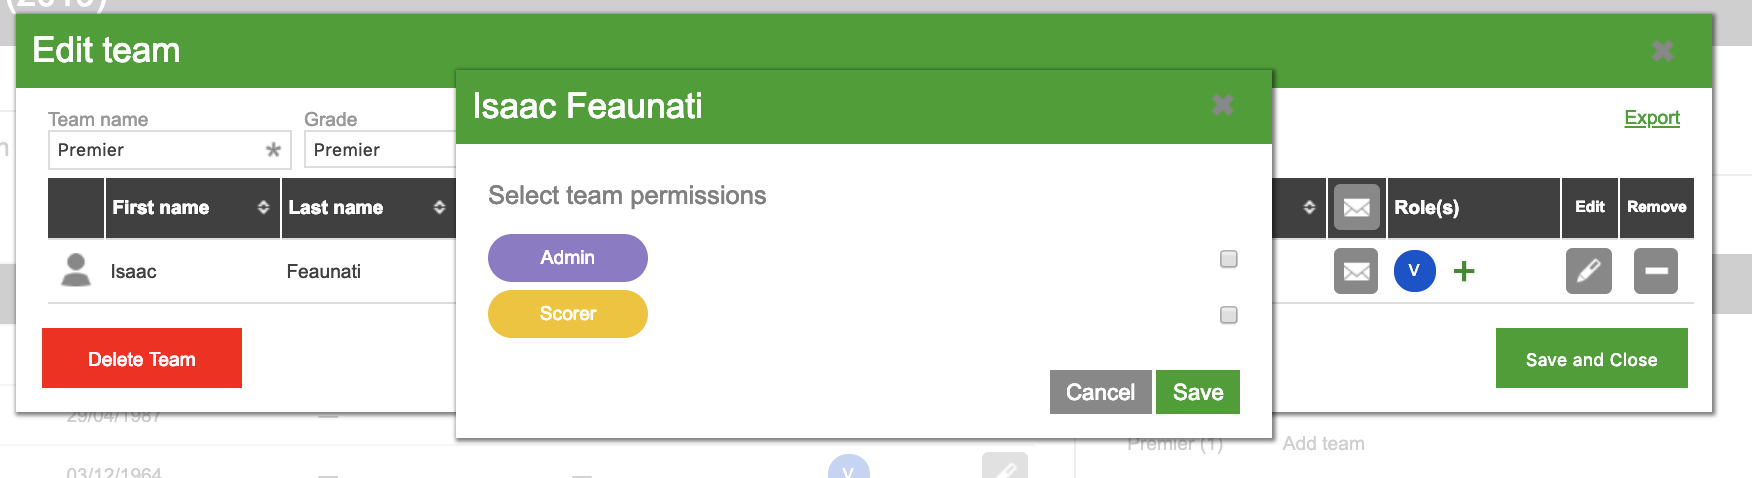The image size is (1752, 478).
Task: Click the envelope icon in table header
Action: click(x=1356, y=207)
